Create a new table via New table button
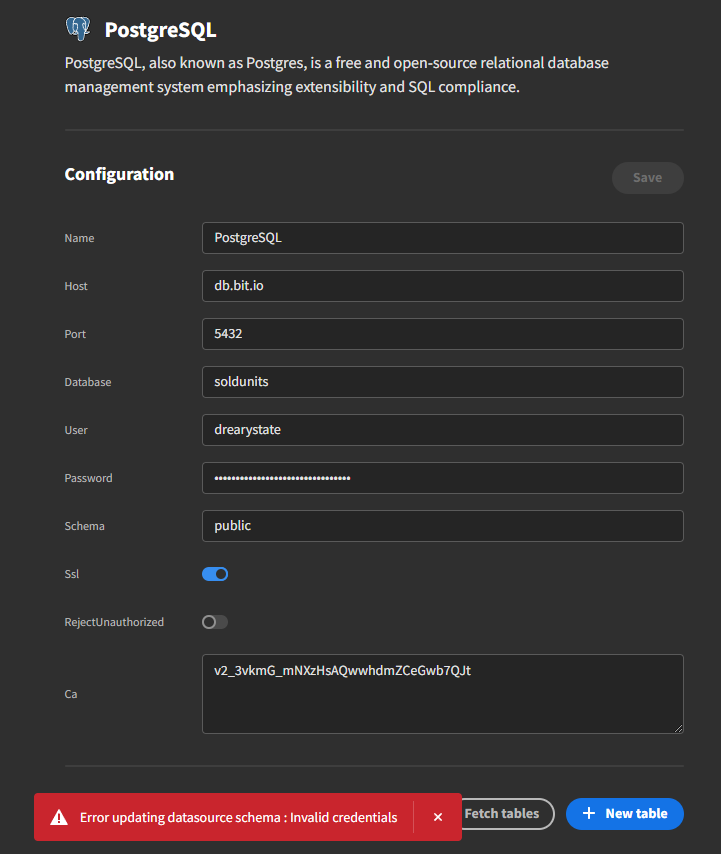Screen dimensions: 721x854 [624, 814]
